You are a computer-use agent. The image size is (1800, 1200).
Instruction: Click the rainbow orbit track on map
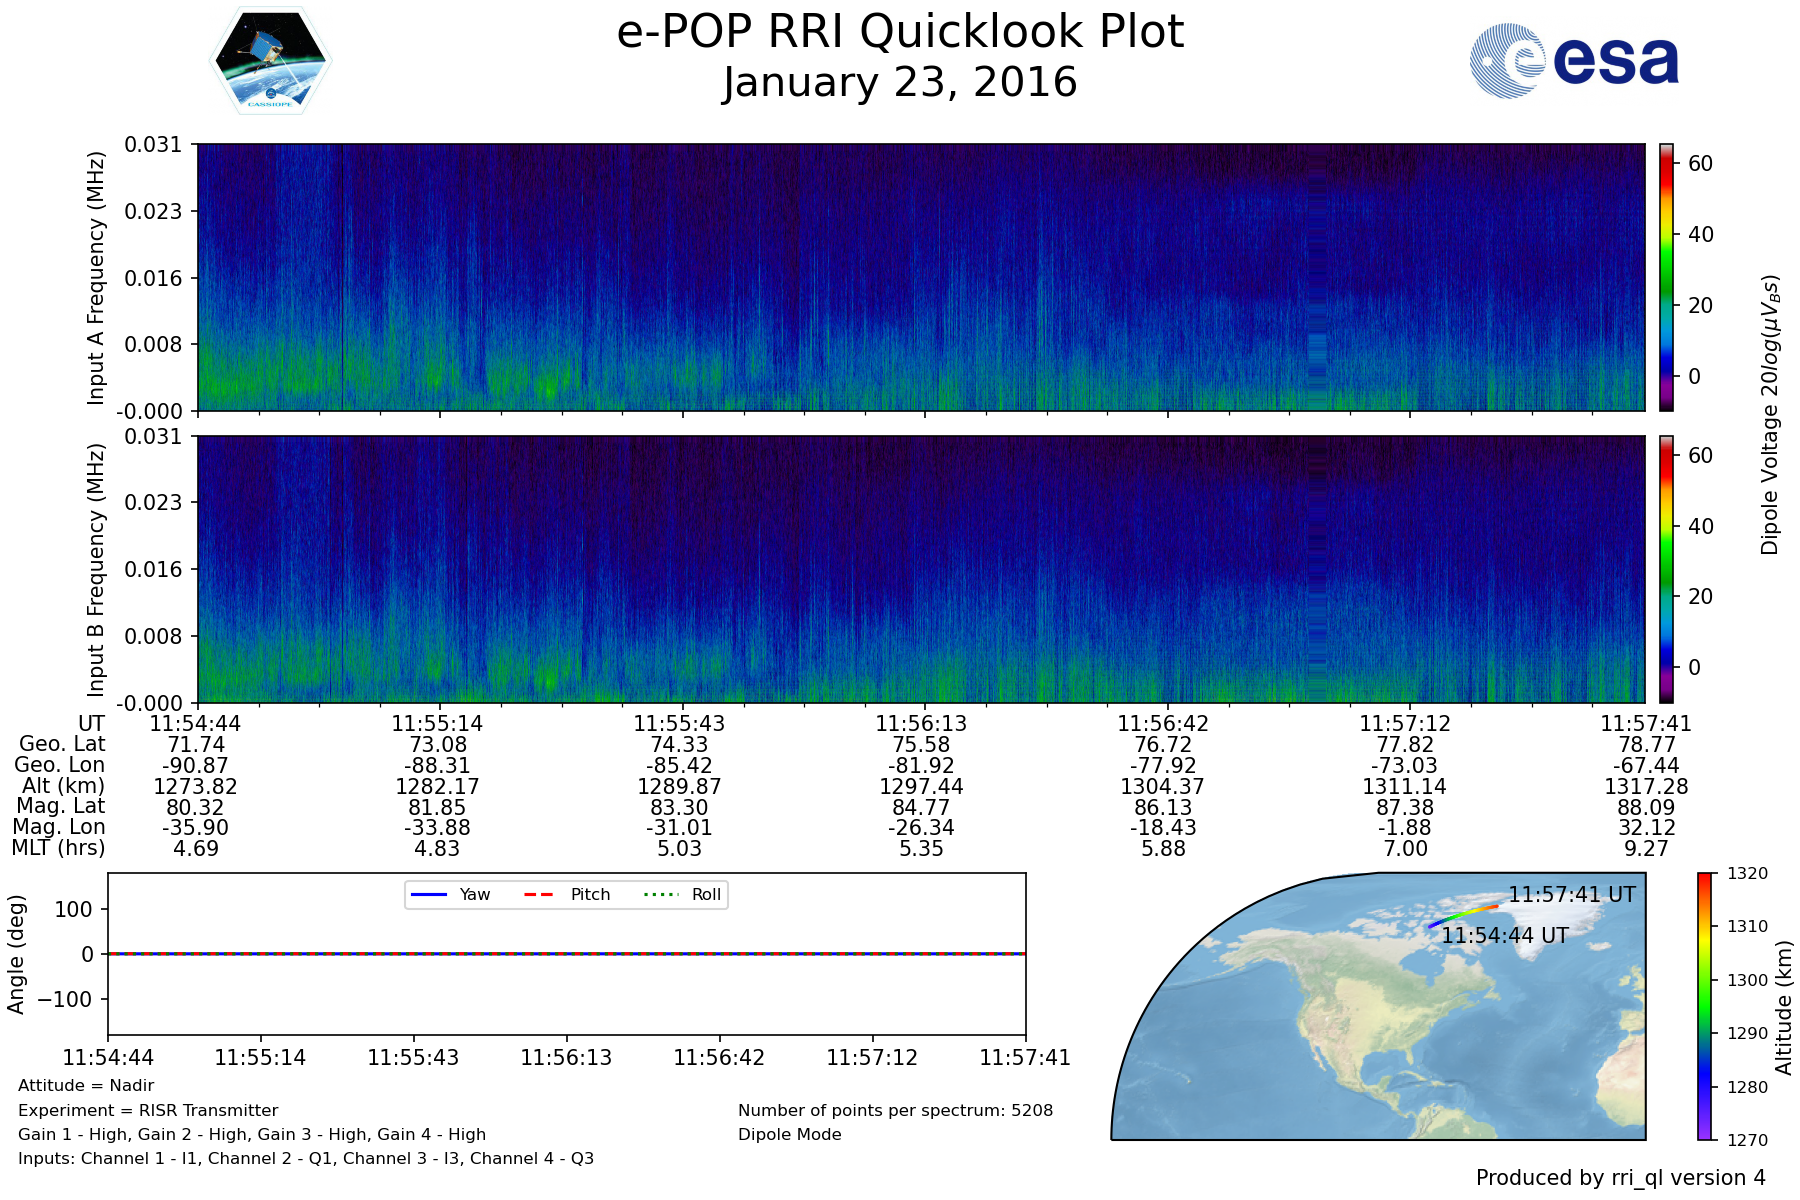(x=1462, y=915)
